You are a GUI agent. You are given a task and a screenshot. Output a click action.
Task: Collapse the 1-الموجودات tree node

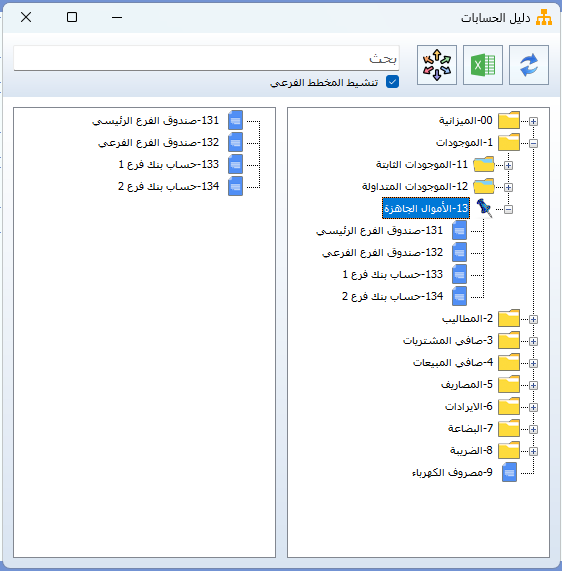(x=533, y=143)
